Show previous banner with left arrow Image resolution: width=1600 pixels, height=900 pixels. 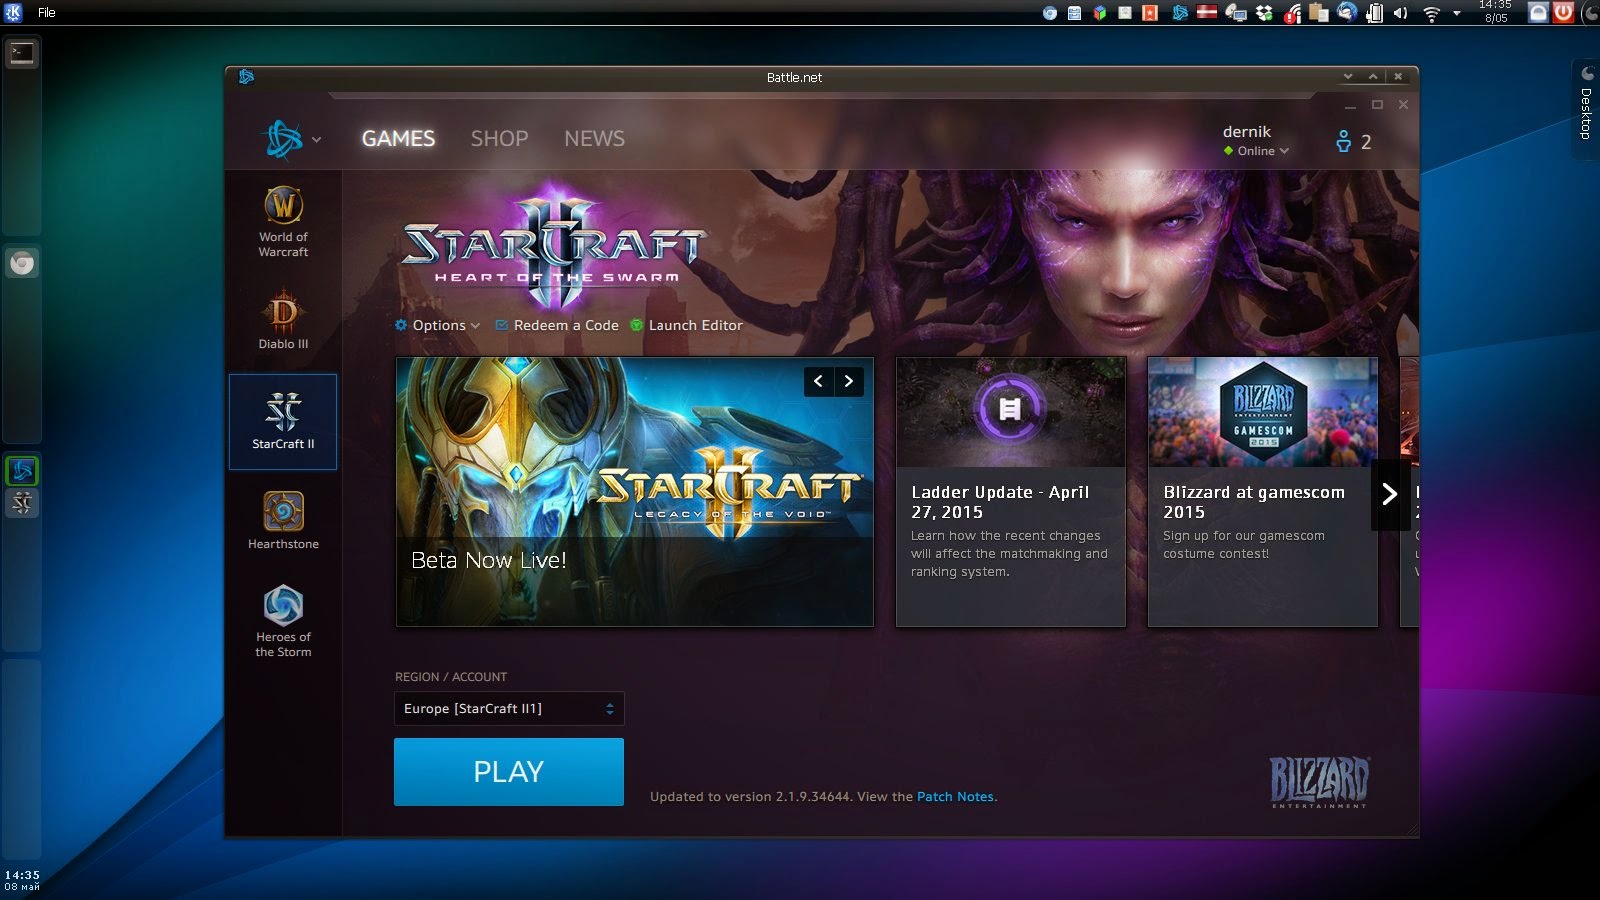click(818, 381)
